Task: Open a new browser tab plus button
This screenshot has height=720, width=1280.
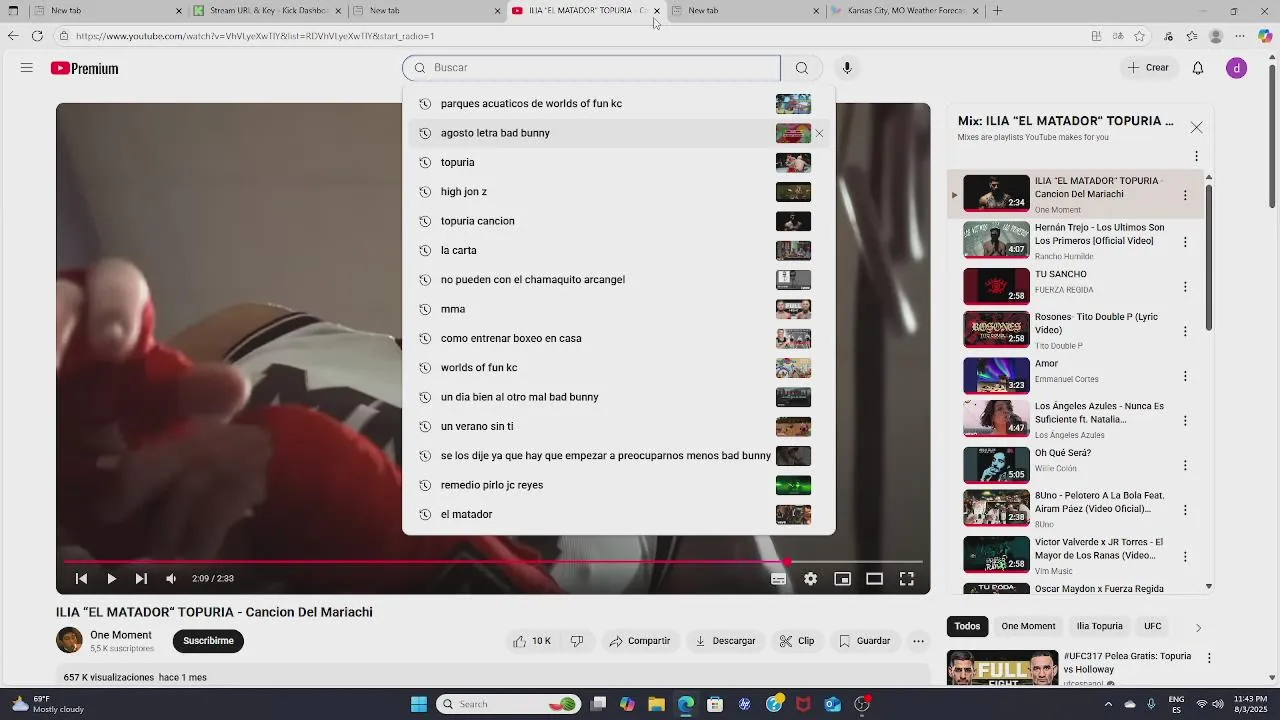Action: (x=997, y=11)
